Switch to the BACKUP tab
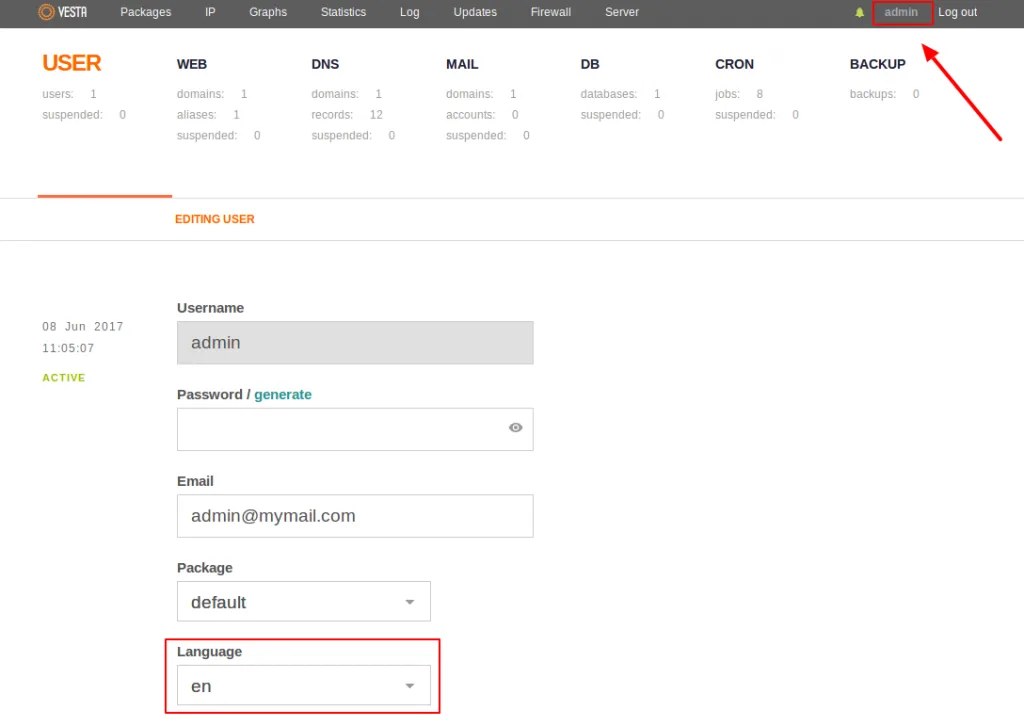 878,64
